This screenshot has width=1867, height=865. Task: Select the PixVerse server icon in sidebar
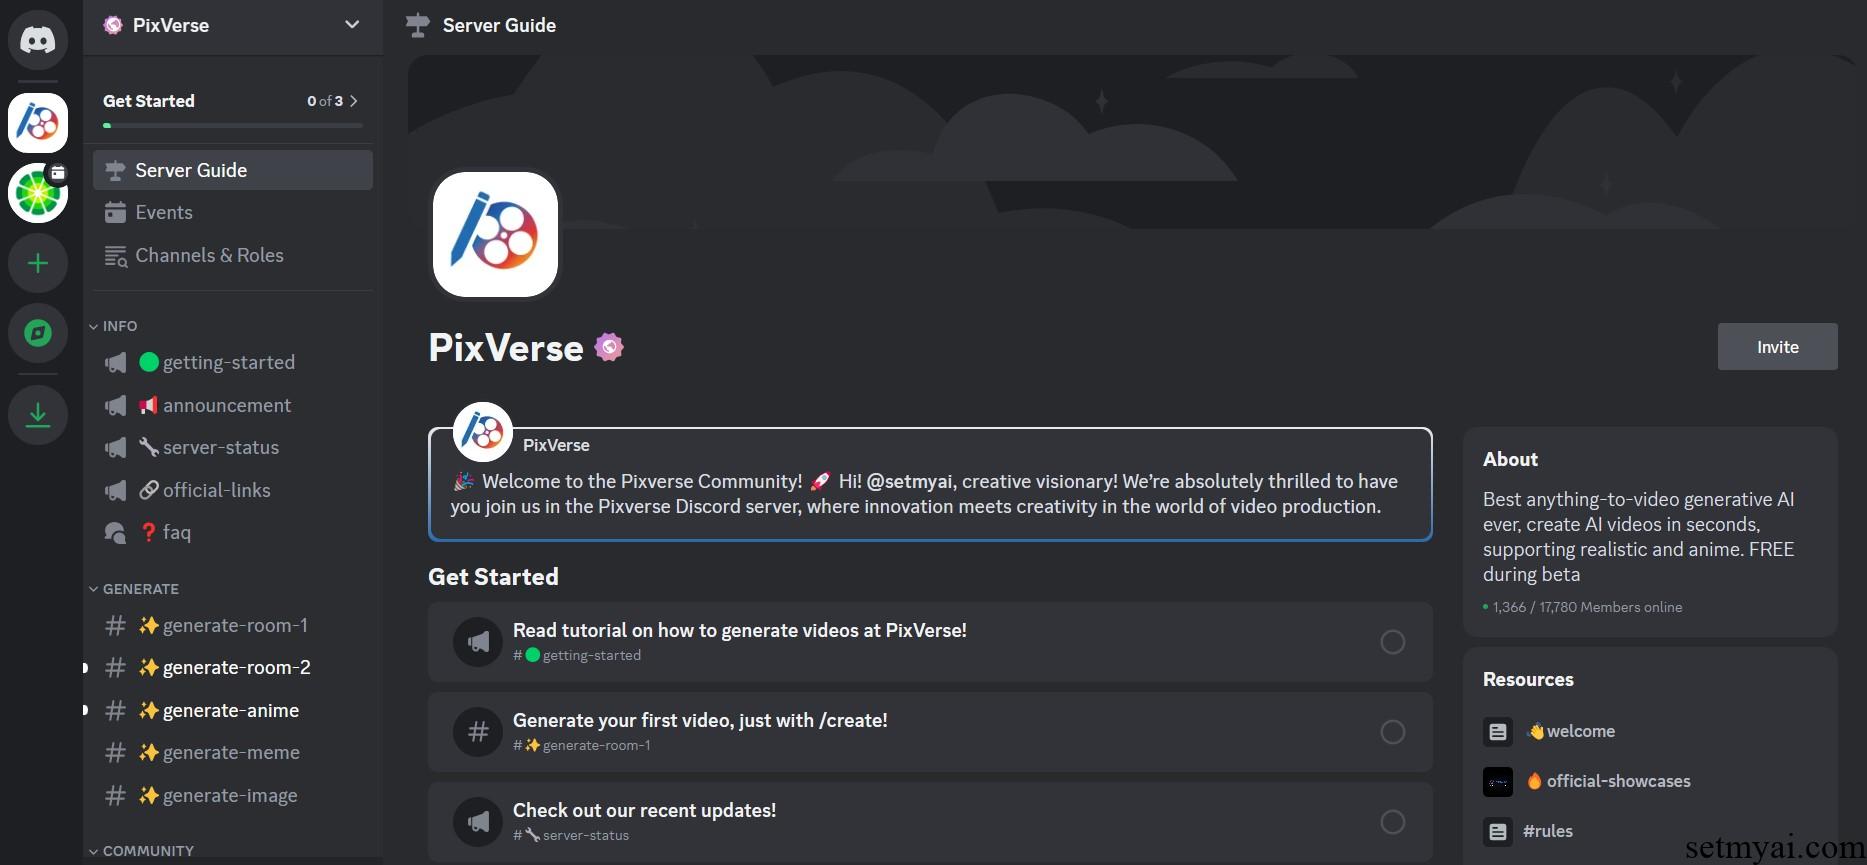38,123
